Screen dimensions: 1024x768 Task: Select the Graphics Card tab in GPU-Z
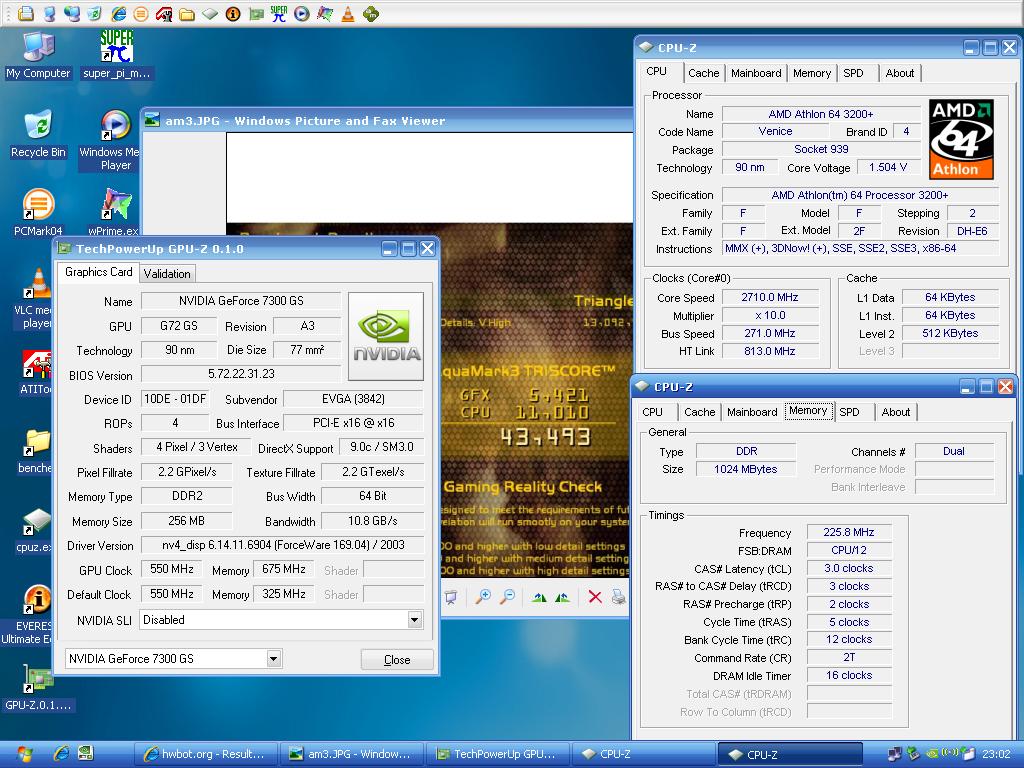click(99, 272)
